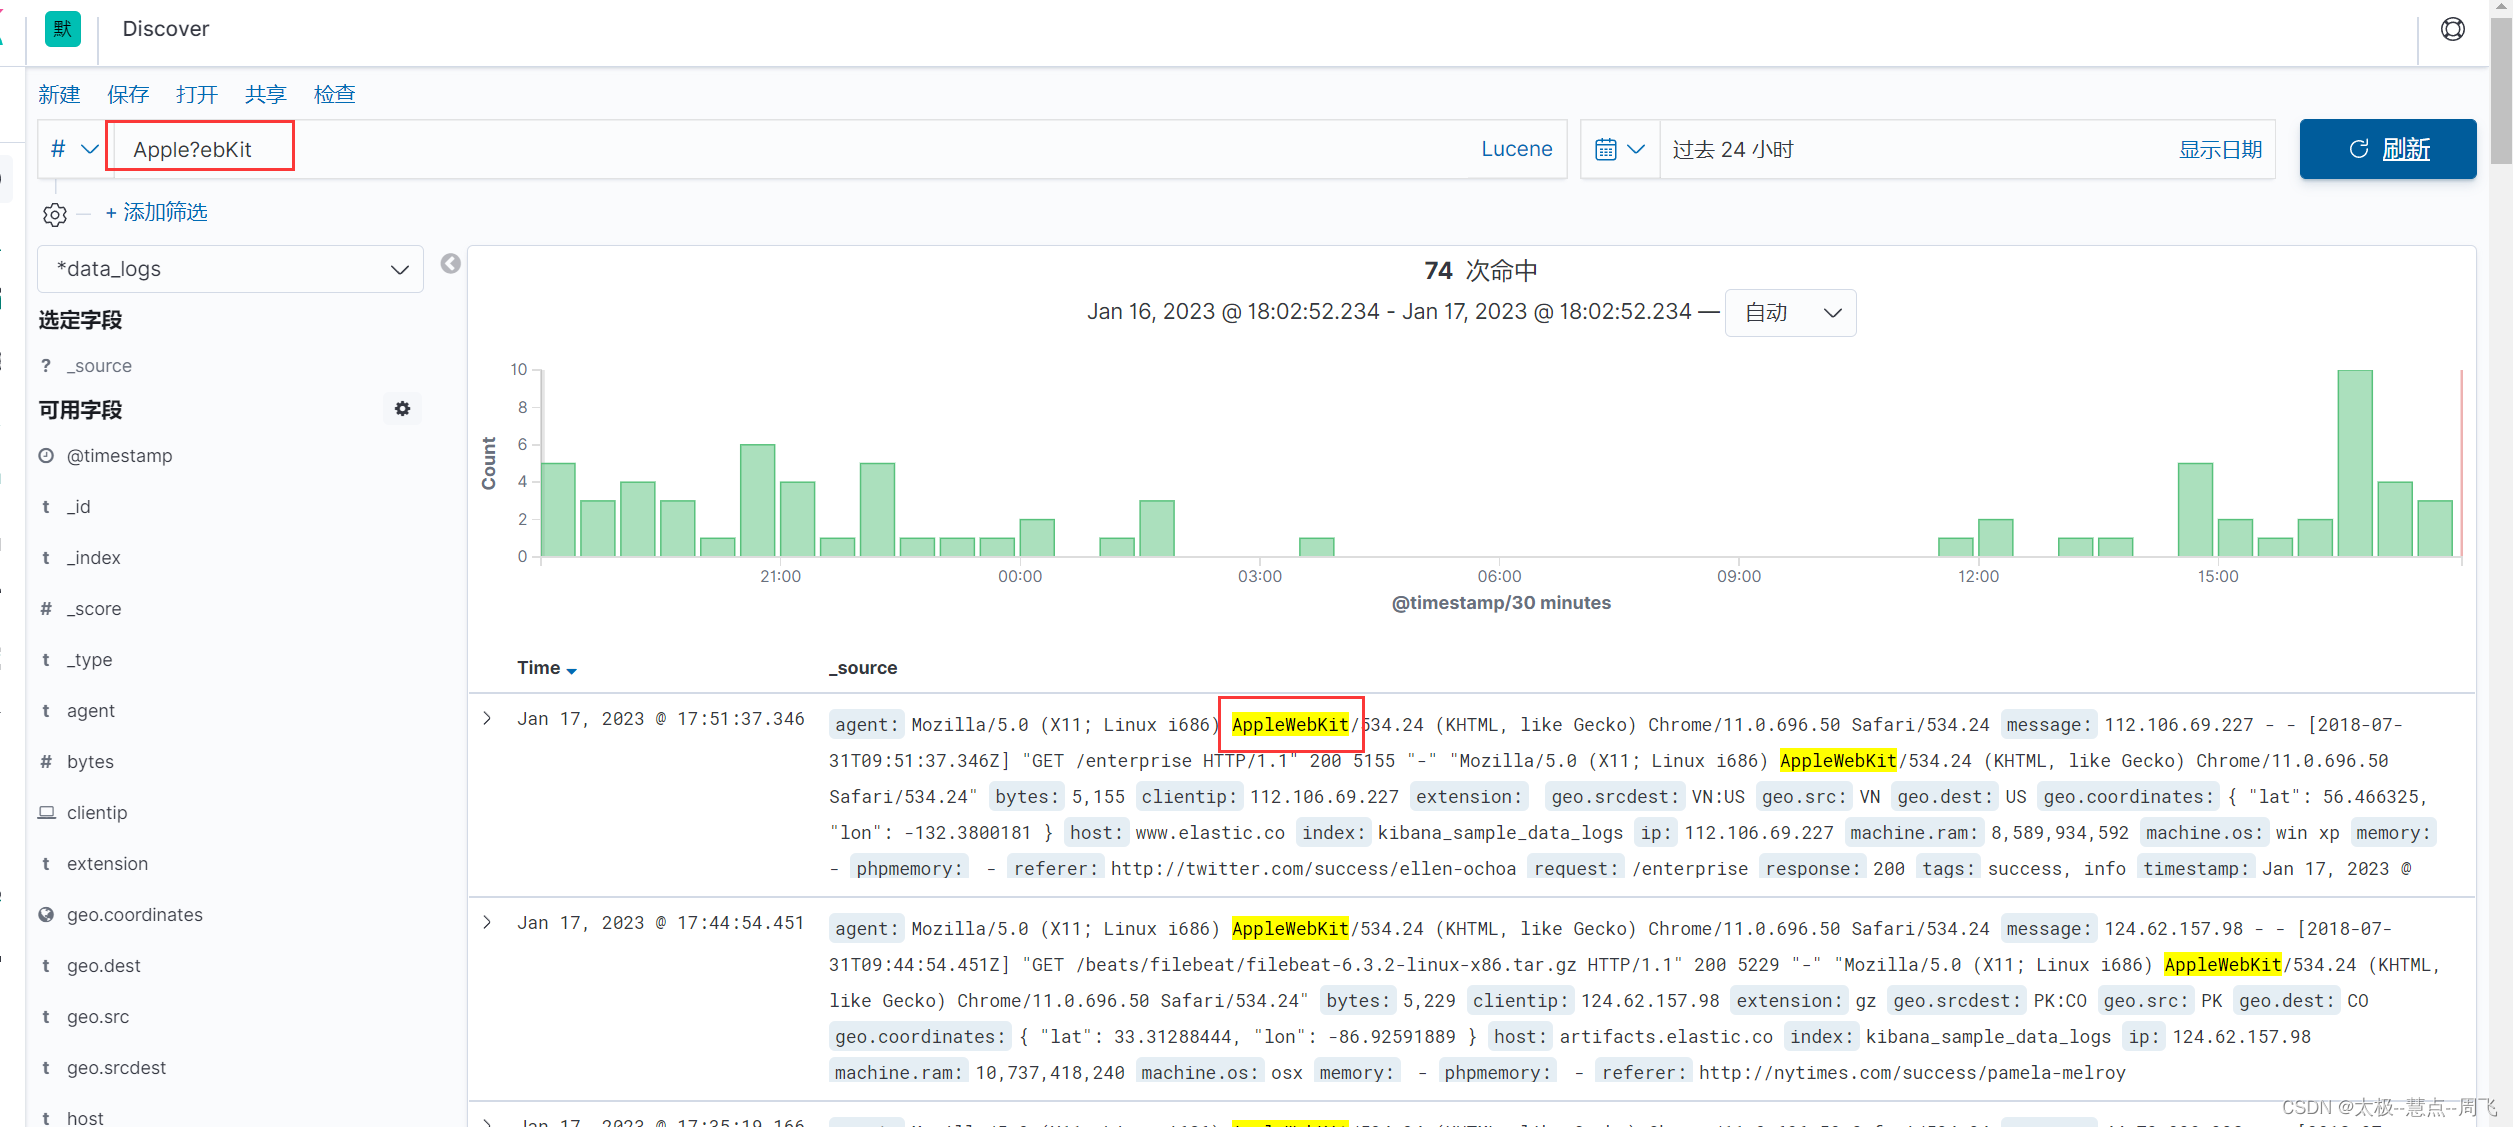Open the 自动 interval dropdown
2513x1127 pixels.
coord(1790,313)
